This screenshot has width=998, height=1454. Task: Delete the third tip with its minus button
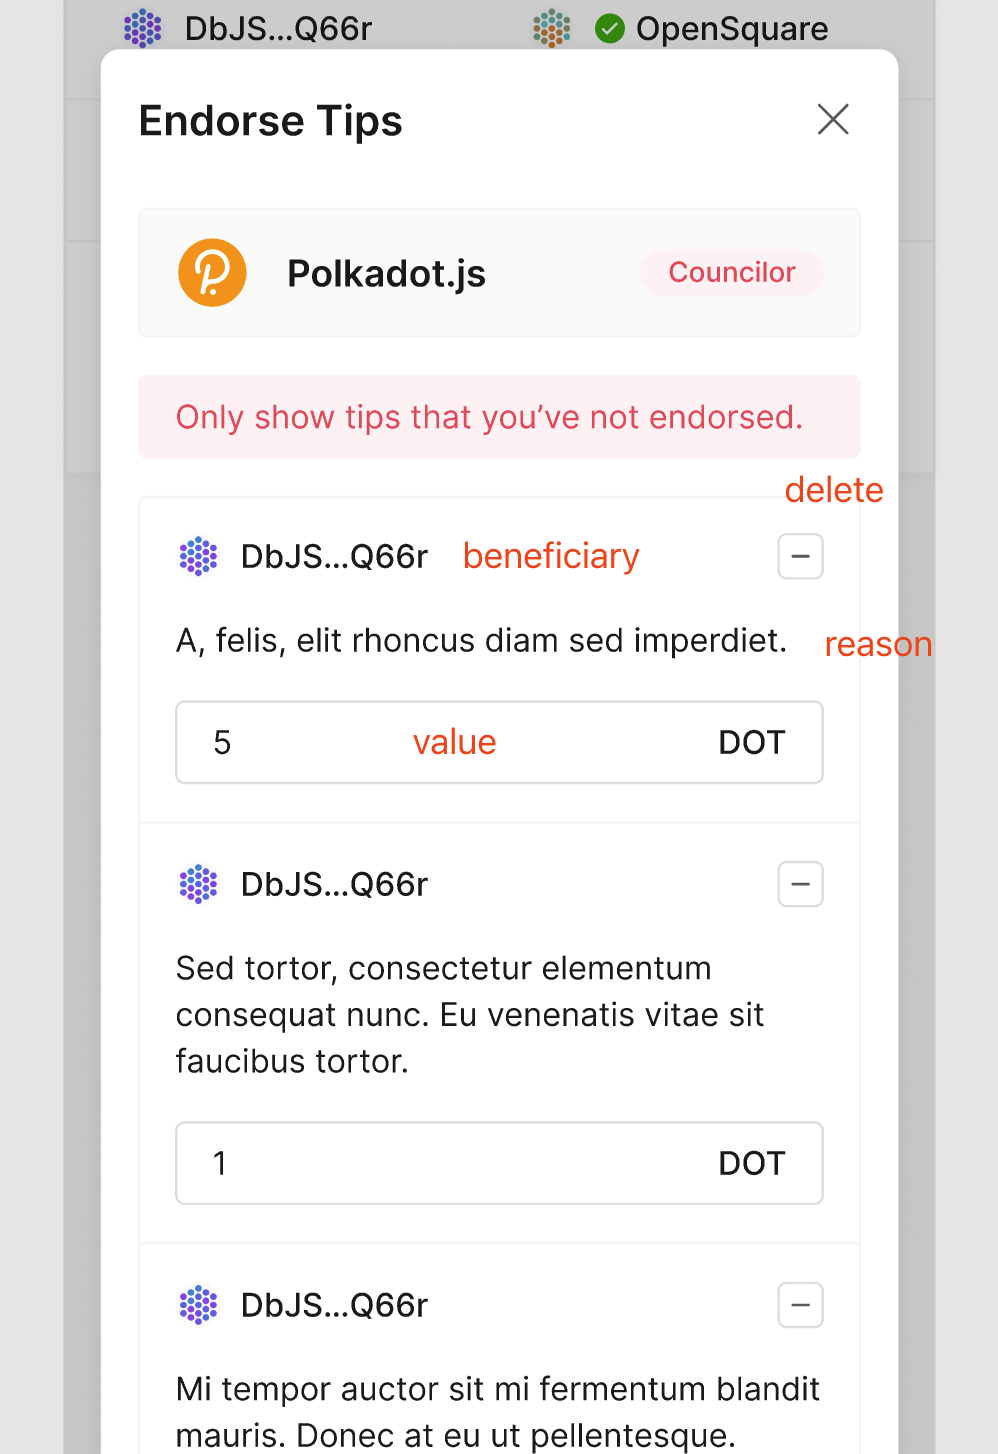point(800,1305)
